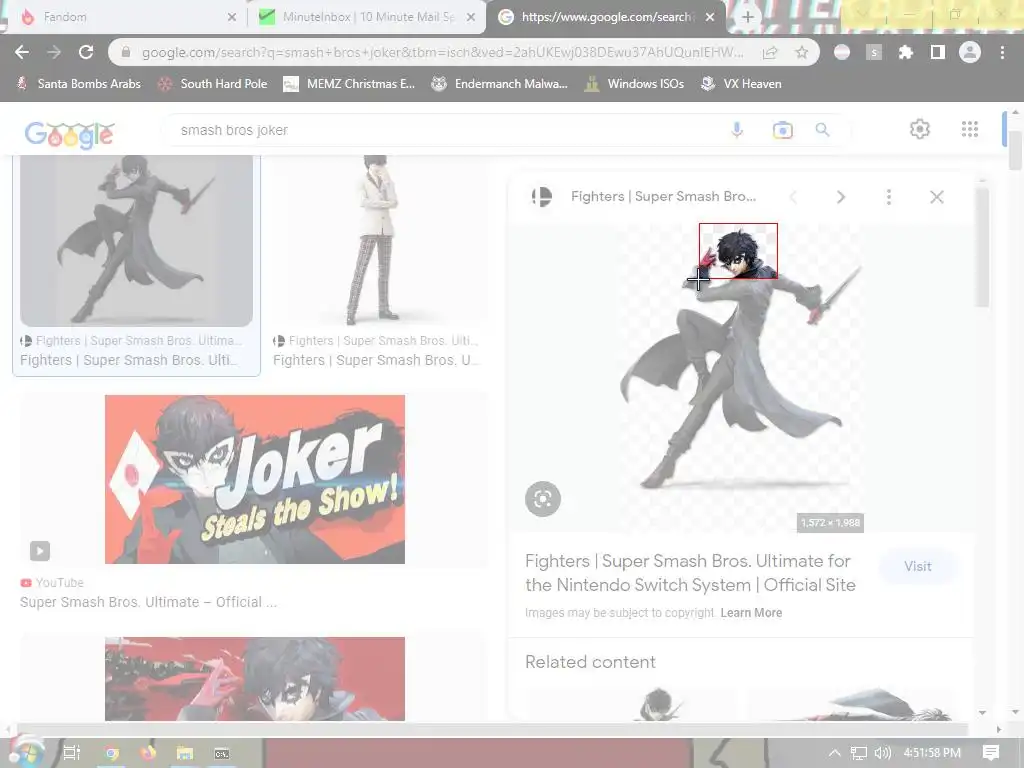
Task: Click the pink circle extension icon in toolbar
Action: (x=842, y=52)
